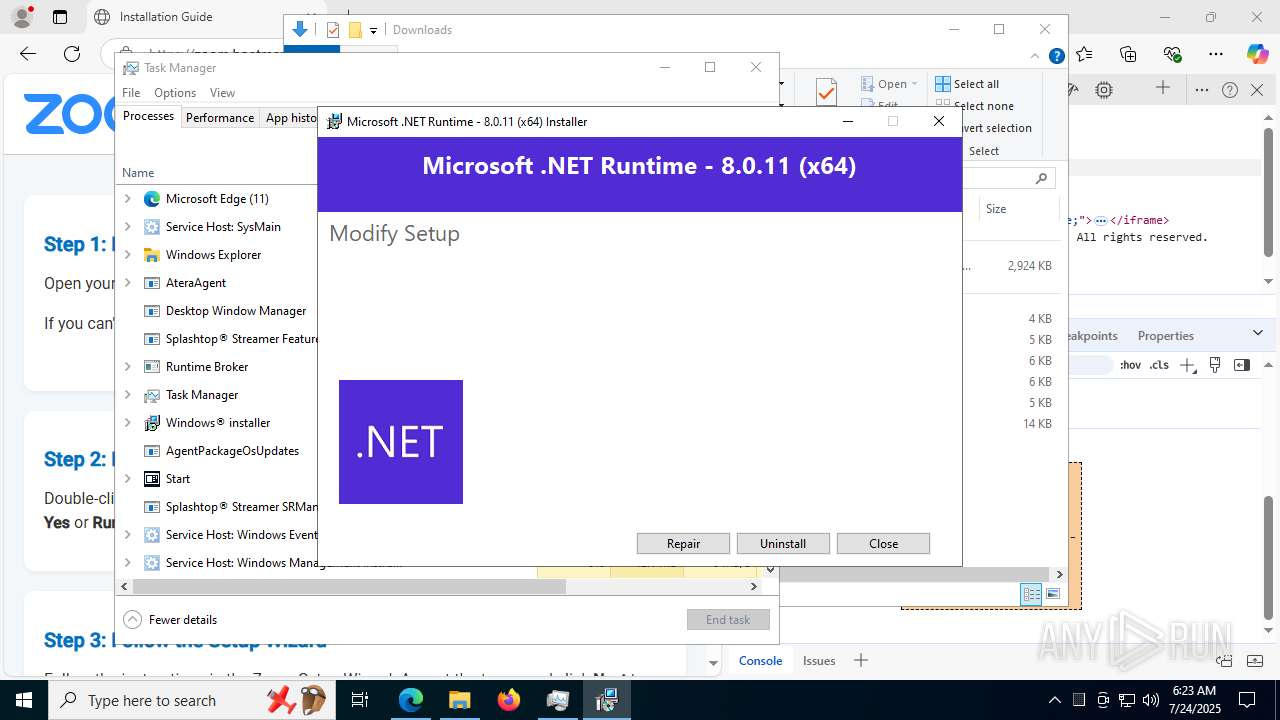The height and width of the screenshot is (720, 1280).
Task: Select the AteraAgent process icon
Action: 152,283
